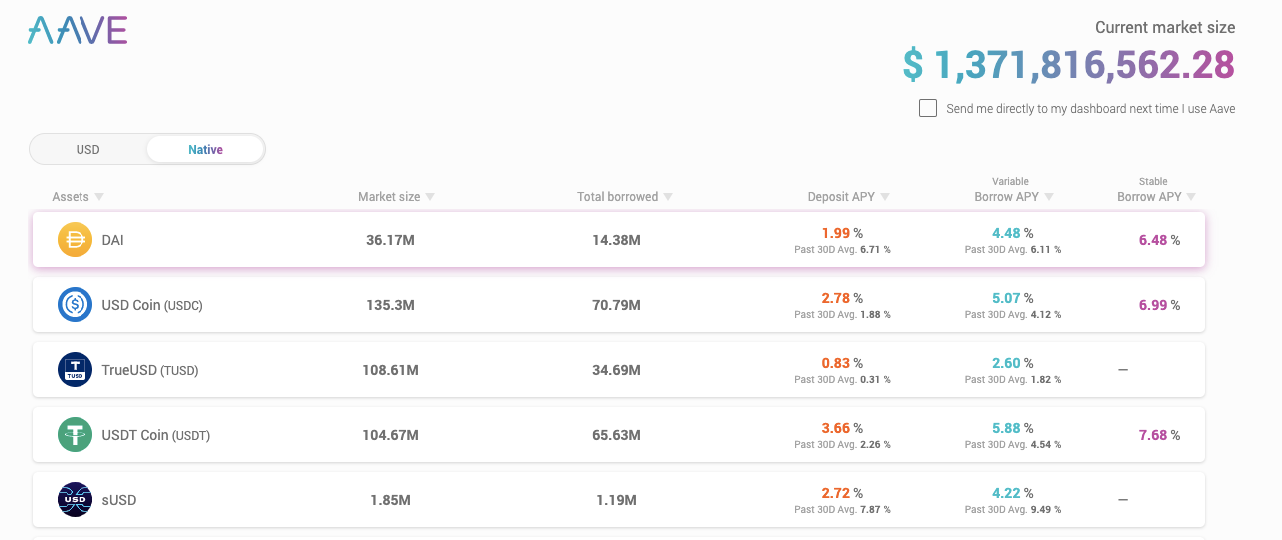Click DAI stable borrow APY 6.48 %
Image resolution: width=1282 pixels, height=540 pixels.
click(1159, 240)
